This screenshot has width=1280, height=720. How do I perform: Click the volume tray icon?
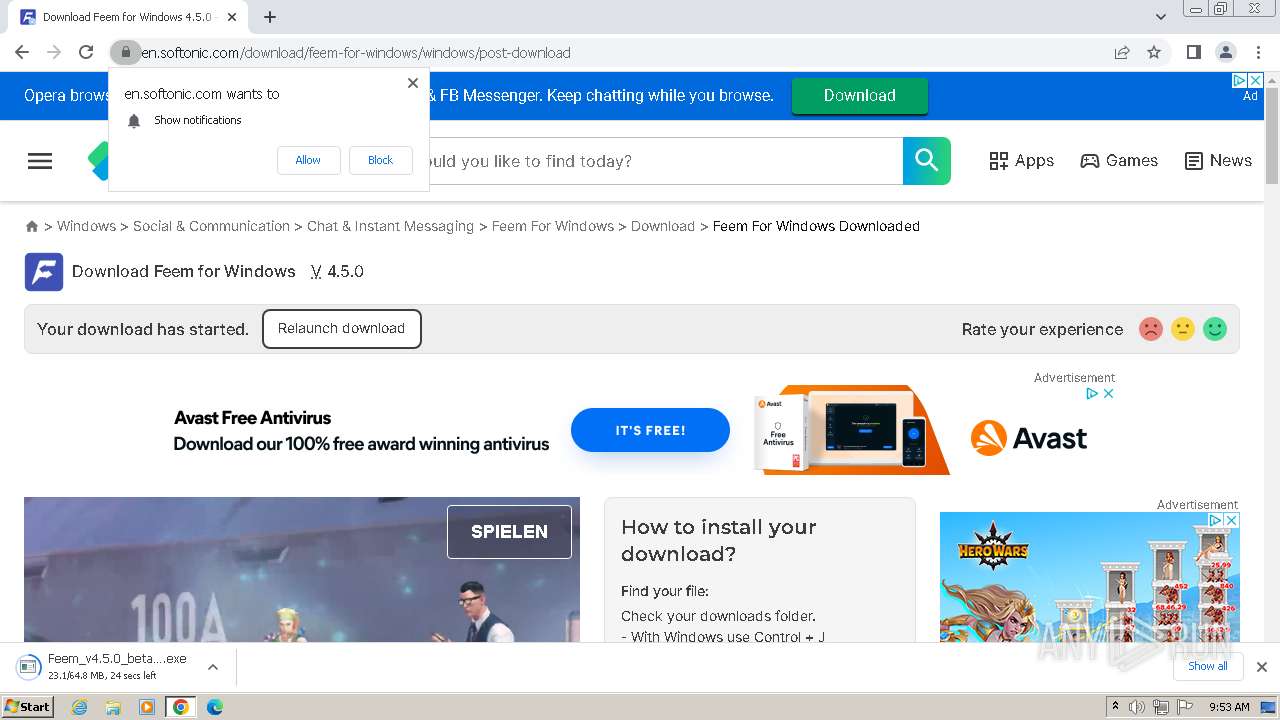click(x=1138, y=707)
